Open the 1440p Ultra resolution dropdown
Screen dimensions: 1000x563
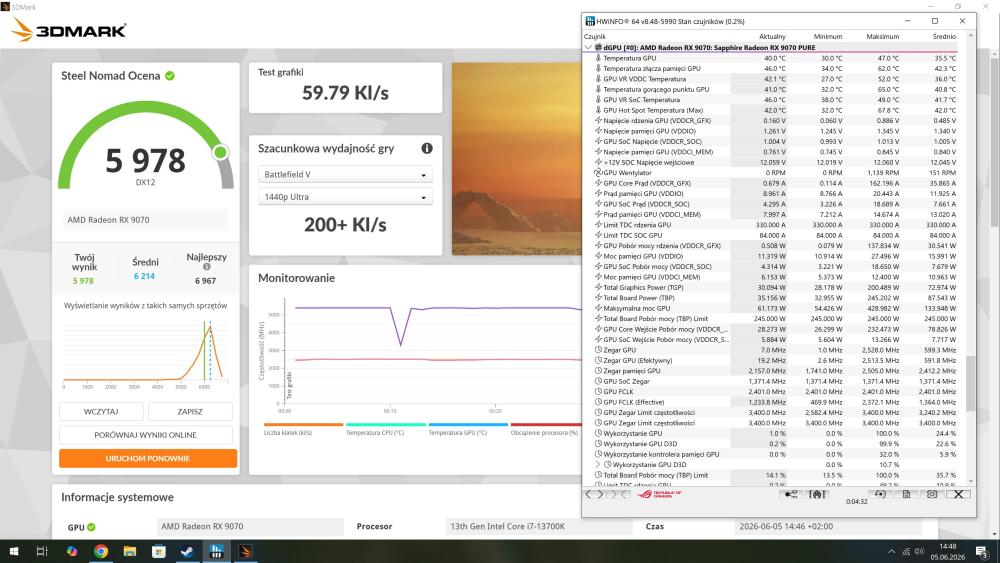(x=345, y=197)
